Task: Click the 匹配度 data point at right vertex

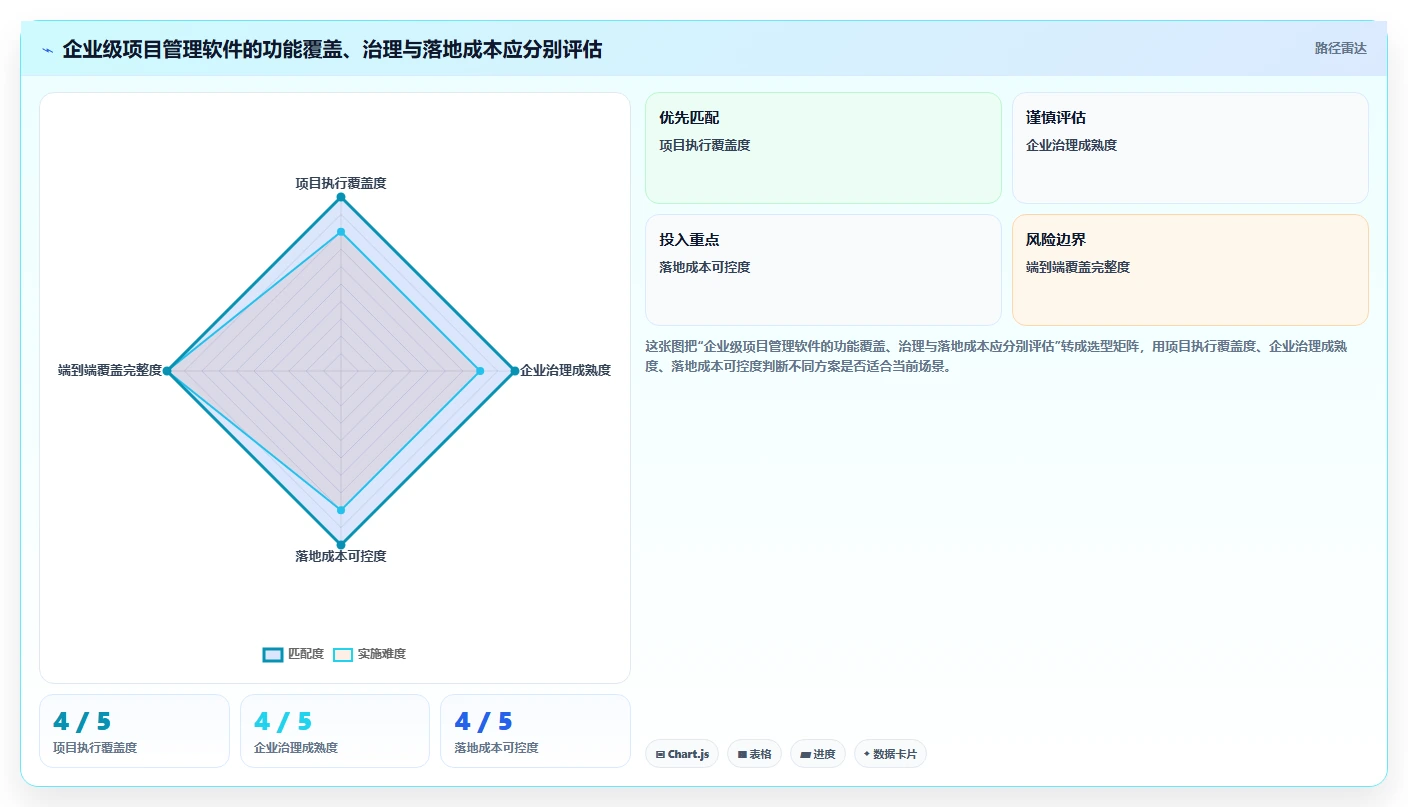Action: click(515, 371)
